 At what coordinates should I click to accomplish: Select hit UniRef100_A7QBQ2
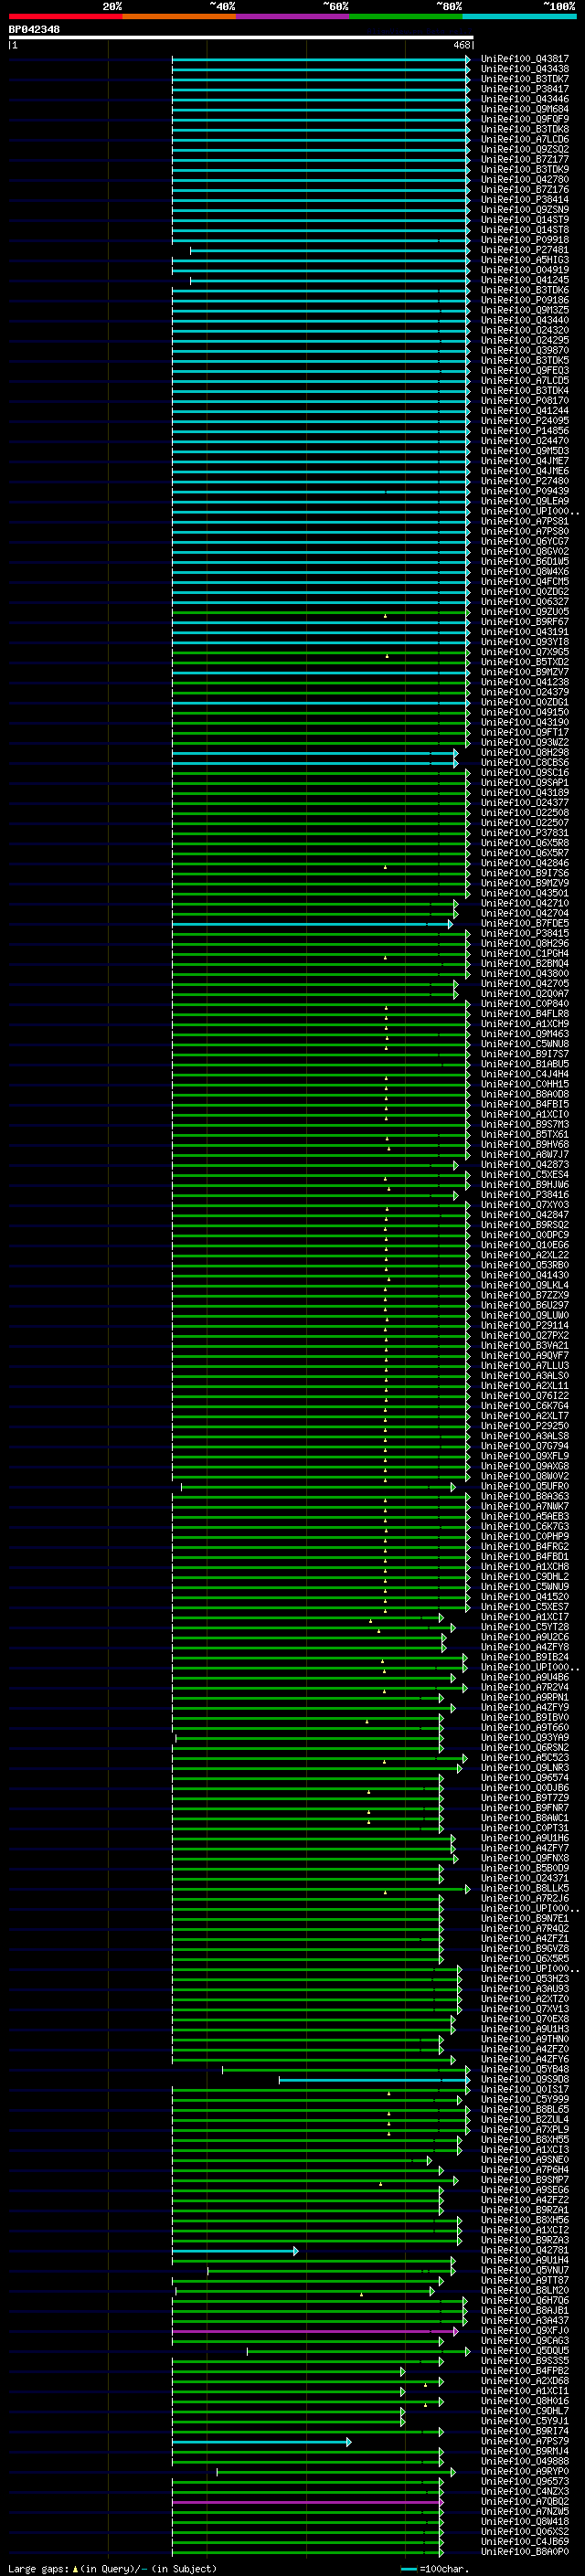(x=524, y=2501)
